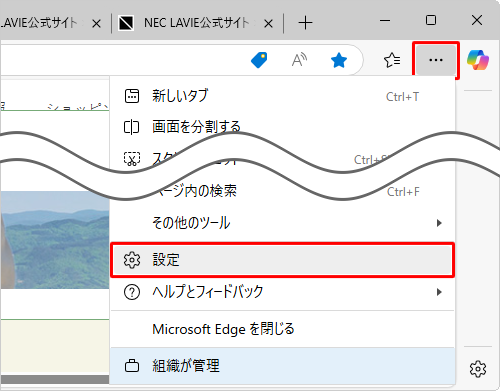The image size is (500, 391).
Task: Click the sidebar settings gear icon
Action: 478,369
